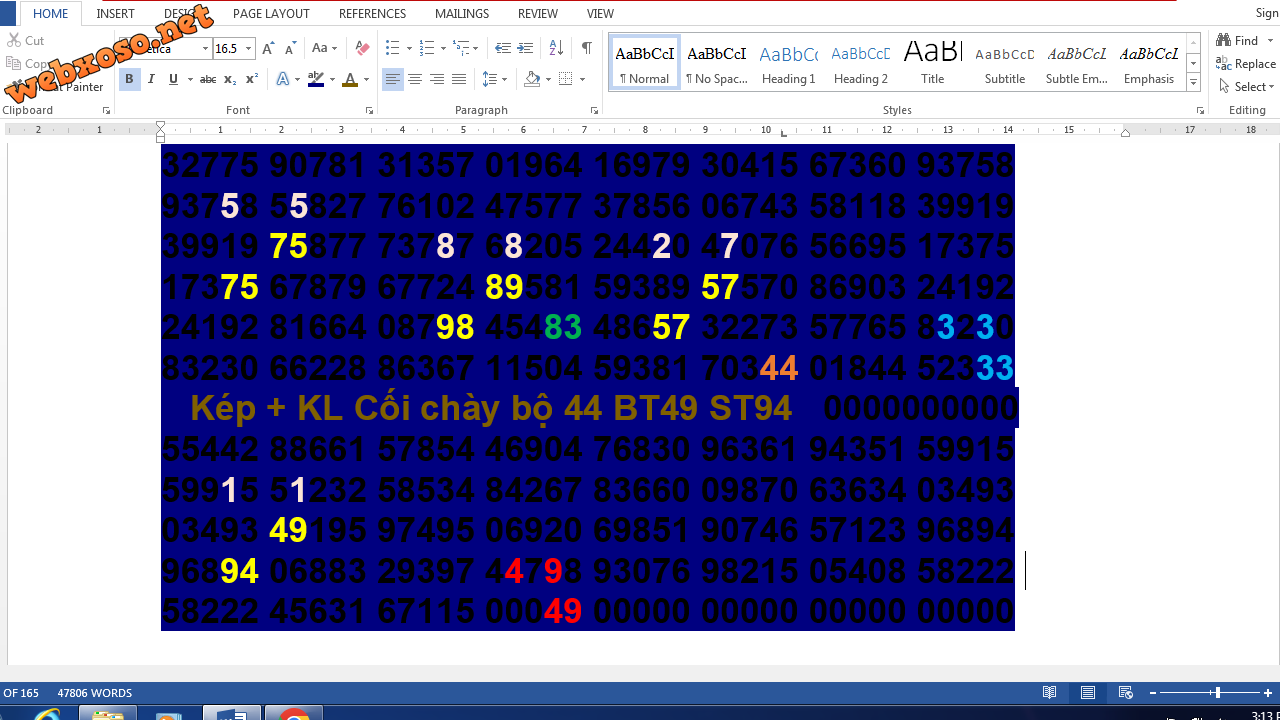1280x720 pixels.
Task: Apply text highlight color
Action: point(316,79)
